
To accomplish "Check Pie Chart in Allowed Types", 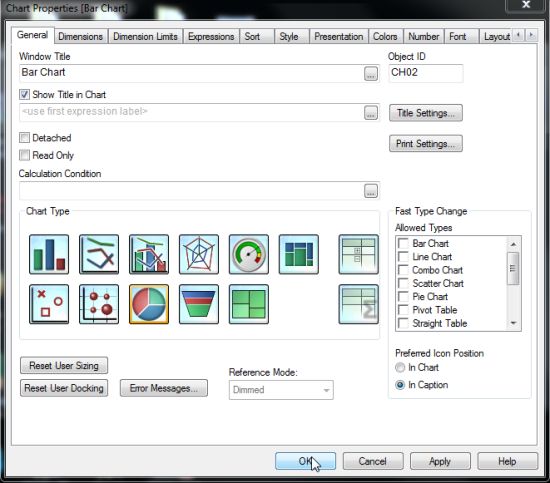I will click(x=403, y=297).
